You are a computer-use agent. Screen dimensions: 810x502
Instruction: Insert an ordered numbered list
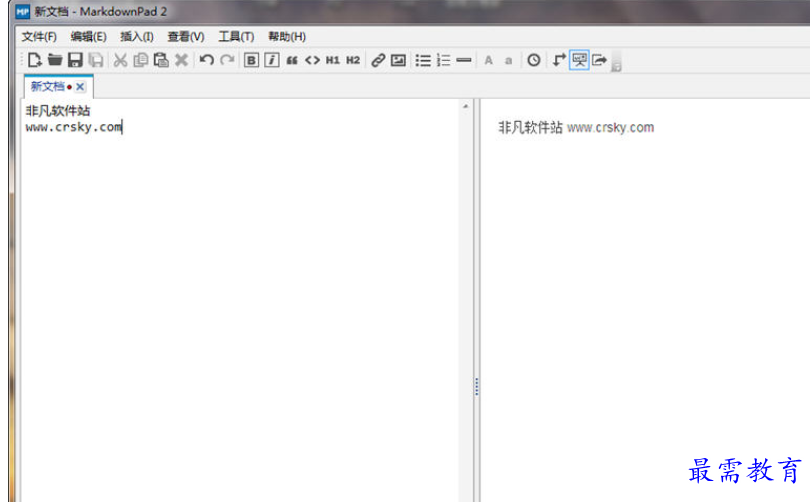[x=443, y=60]
